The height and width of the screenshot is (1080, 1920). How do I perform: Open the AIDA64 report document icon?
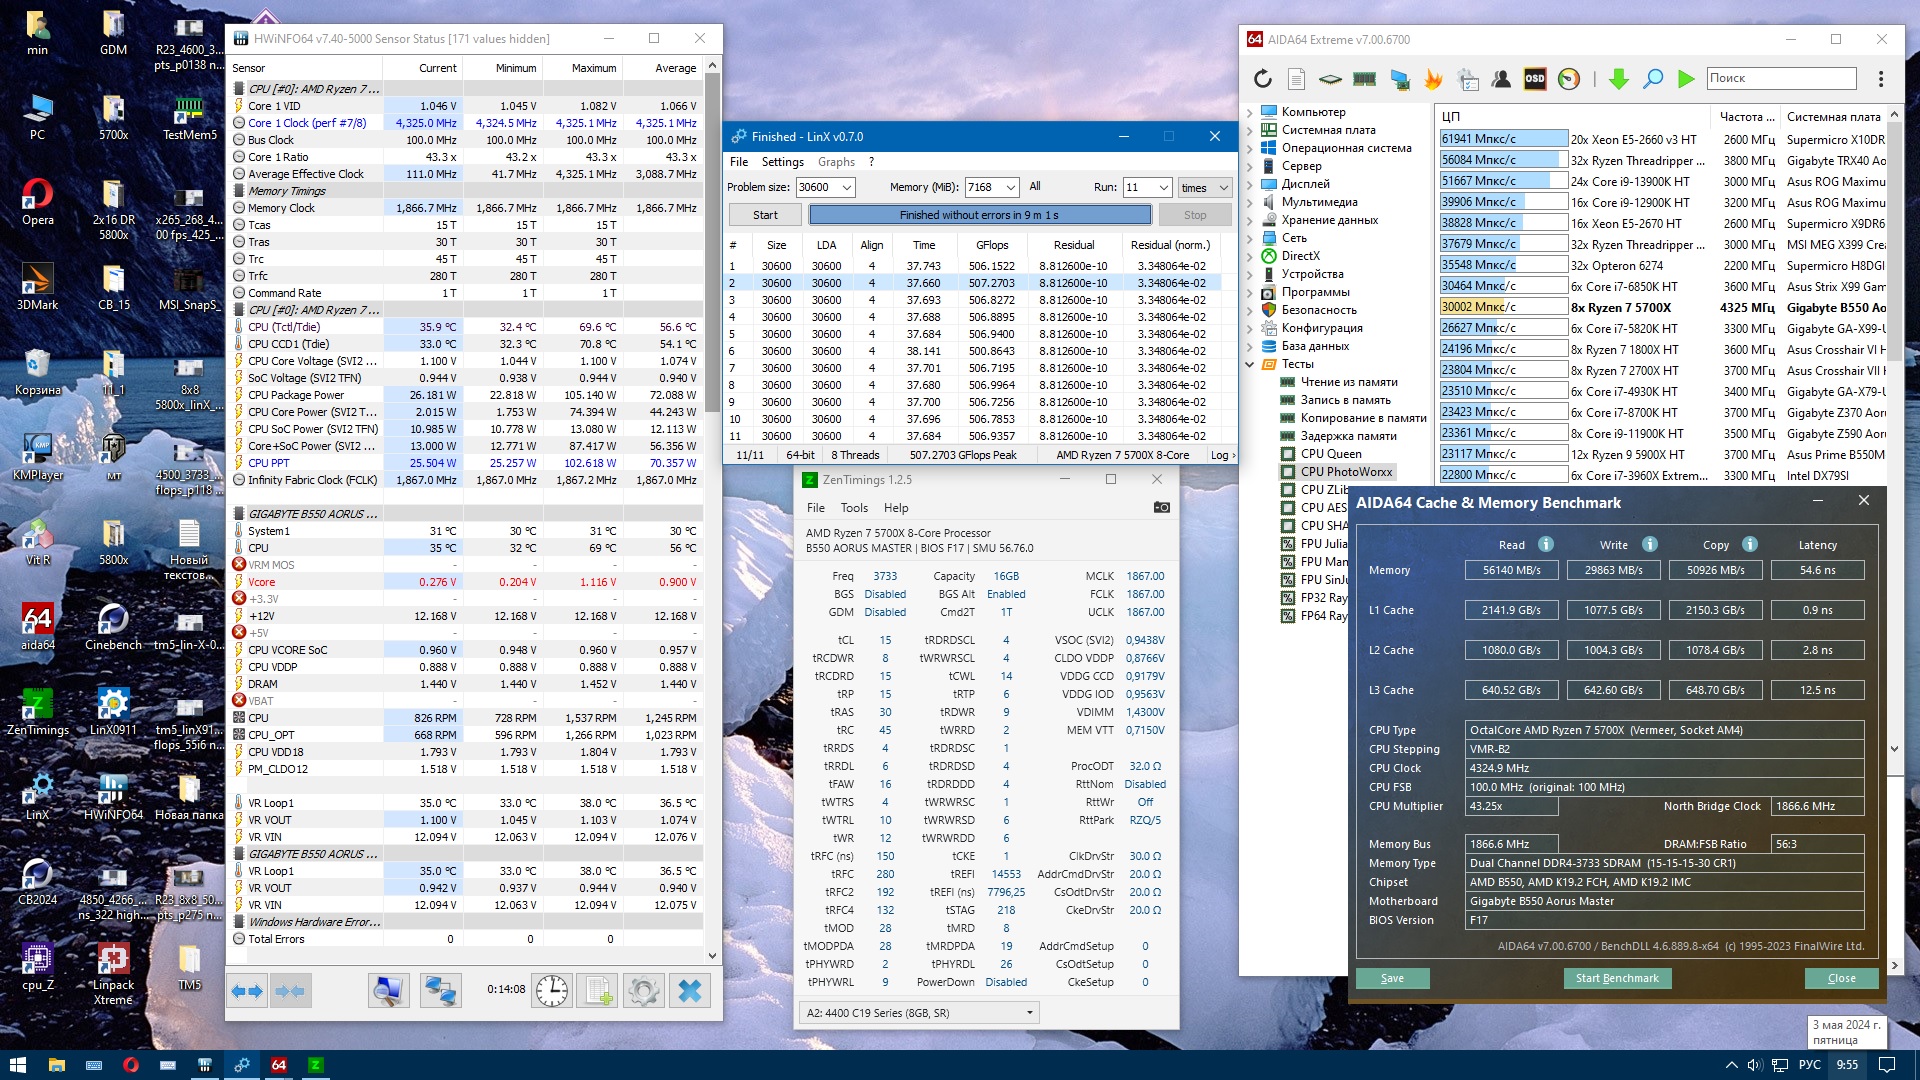[x=1296, y=78]
